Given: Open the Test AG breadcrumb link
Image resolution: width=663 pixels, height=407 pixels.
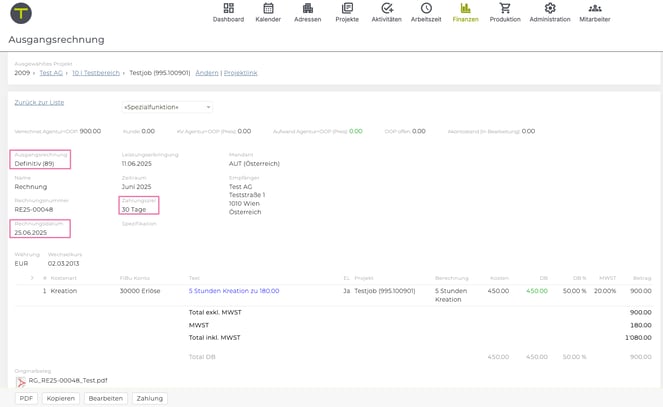Looking at the screenshot, I should tap(51, 73).
